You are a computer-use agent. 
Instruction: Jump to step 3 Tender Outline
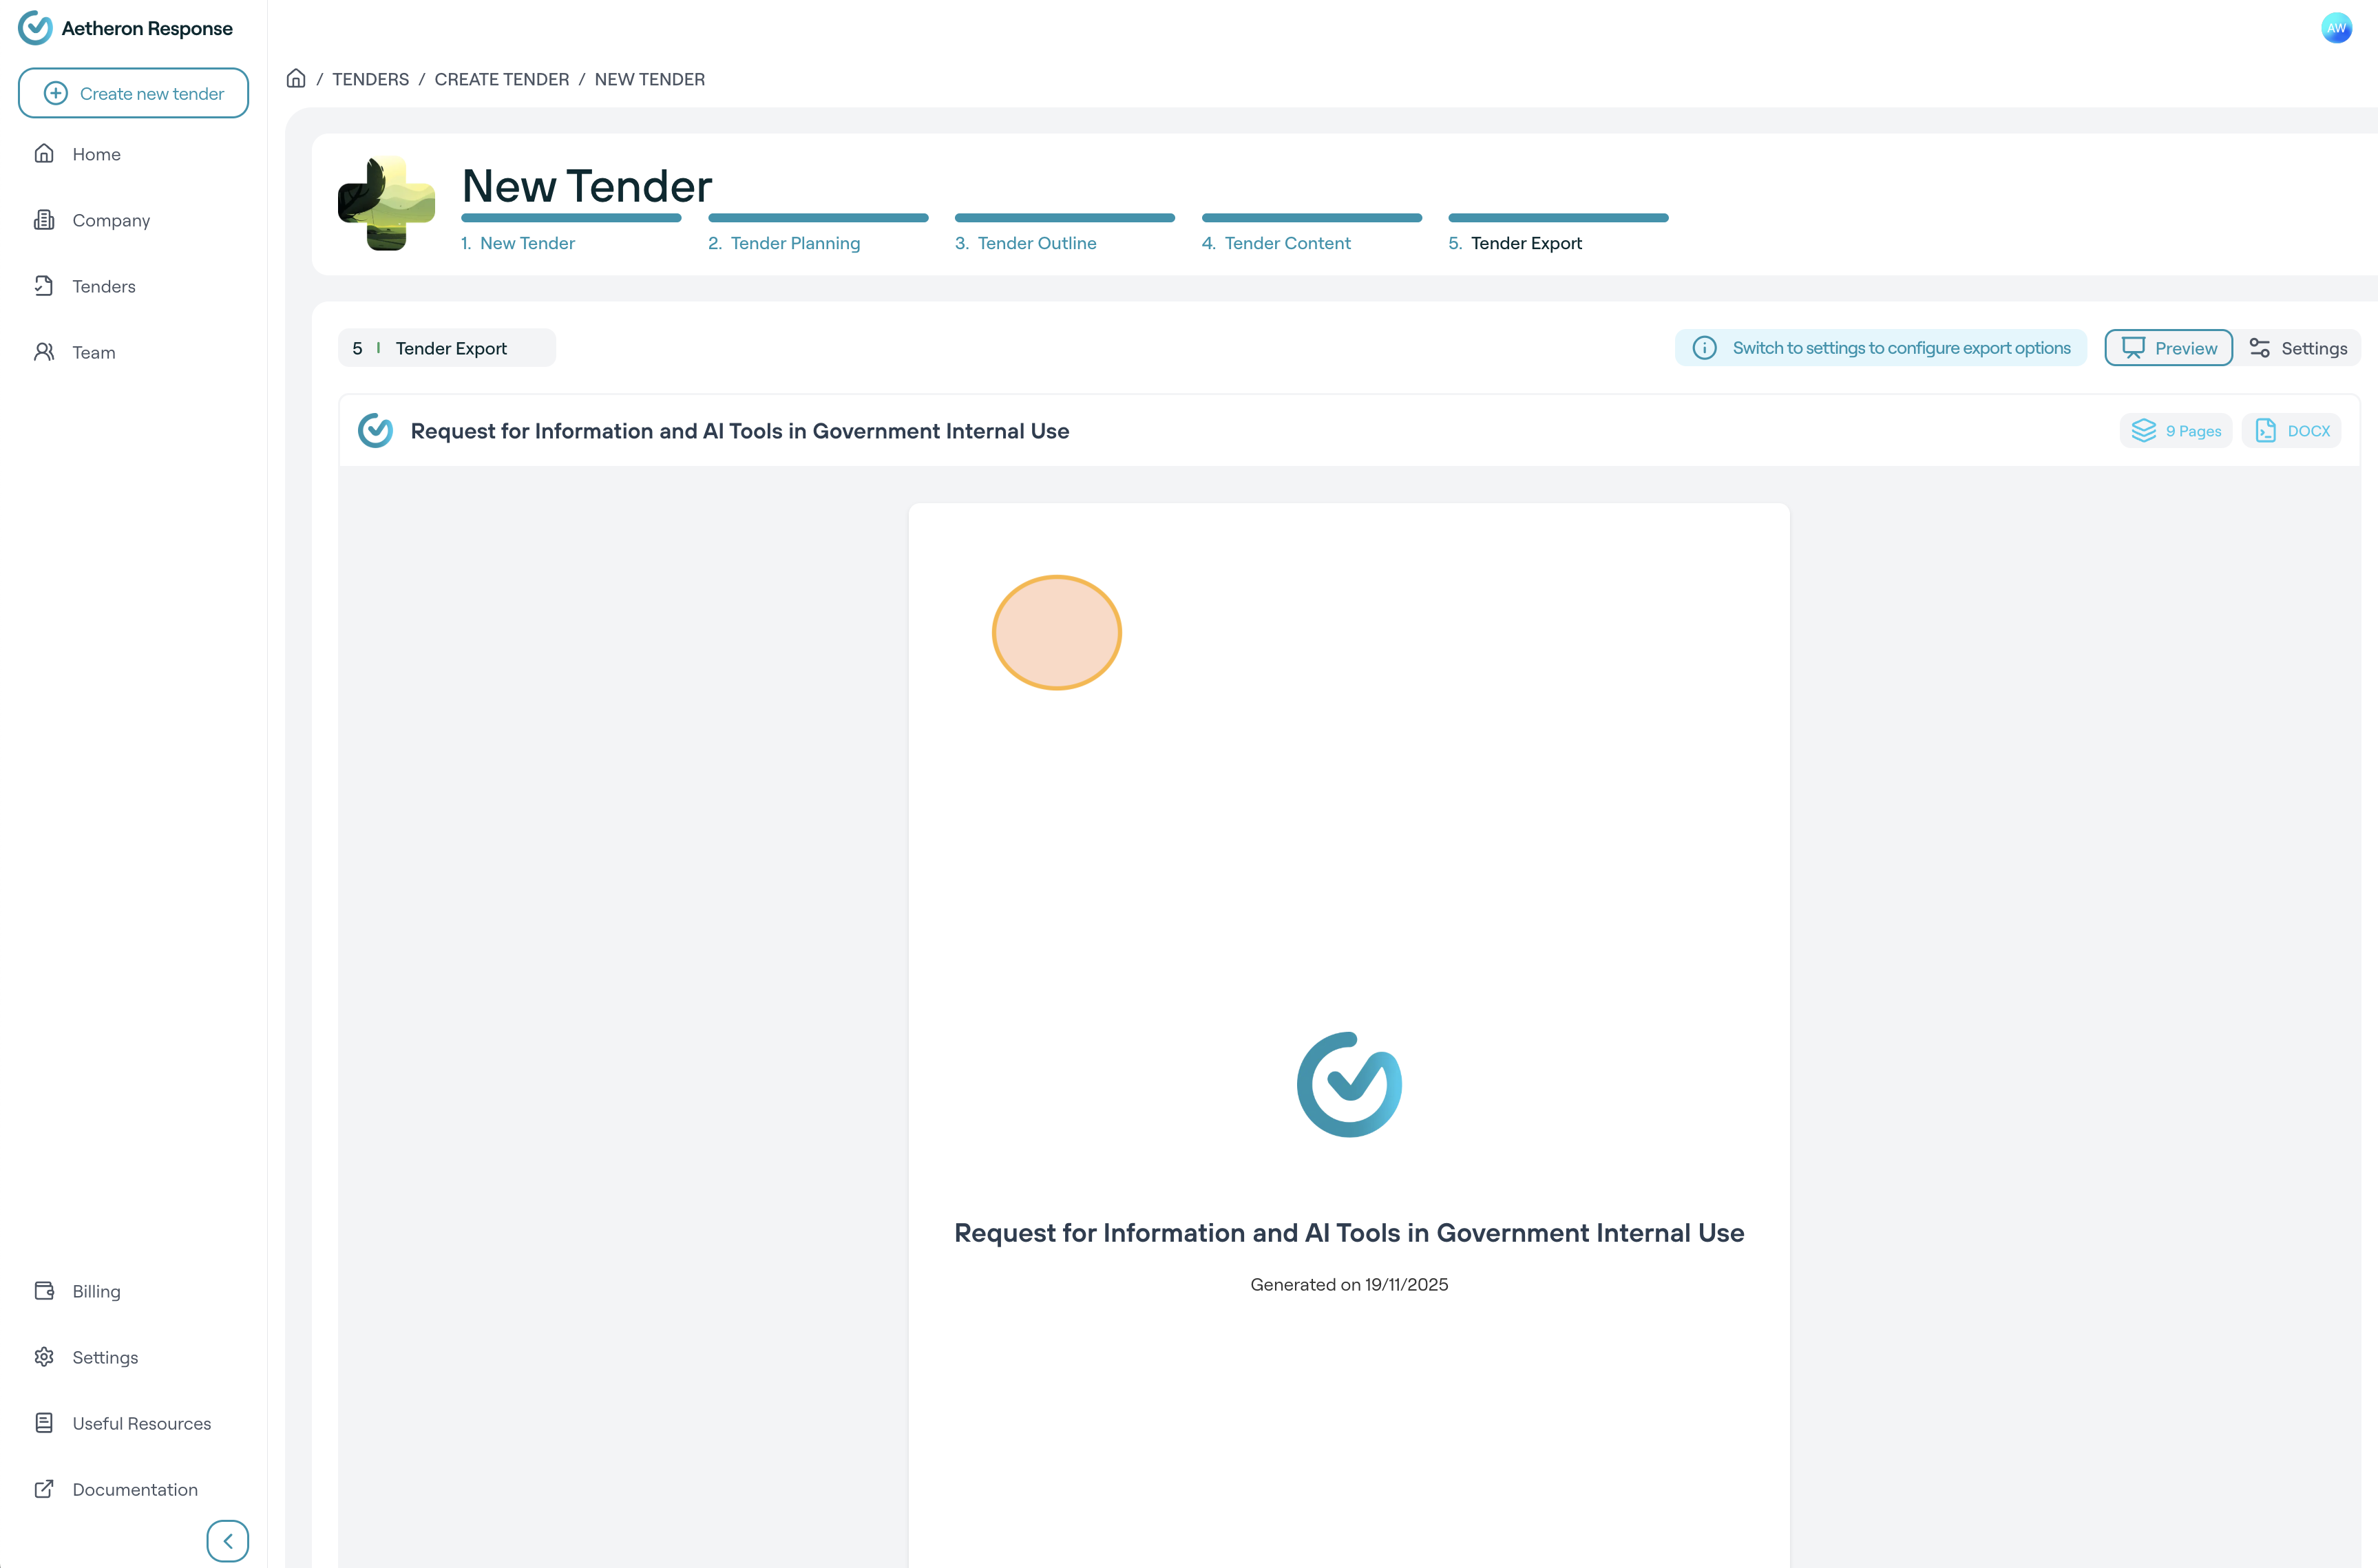1036,243
